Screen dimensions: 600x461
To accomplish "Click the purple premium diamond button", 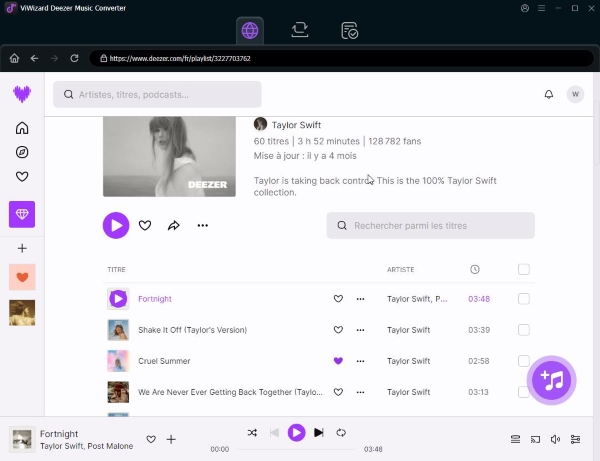I will pos(22,214).
